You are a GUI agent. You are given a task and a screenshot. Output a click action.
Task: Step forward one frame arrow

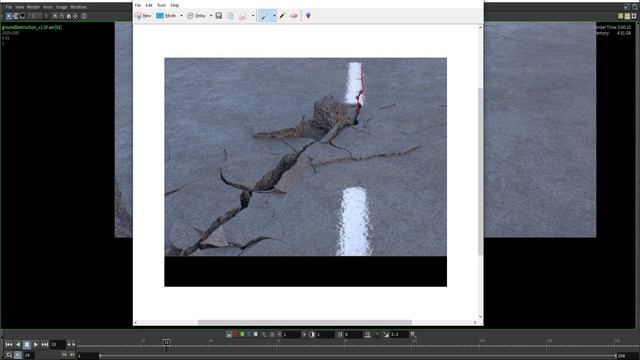(x=73, y=345)
